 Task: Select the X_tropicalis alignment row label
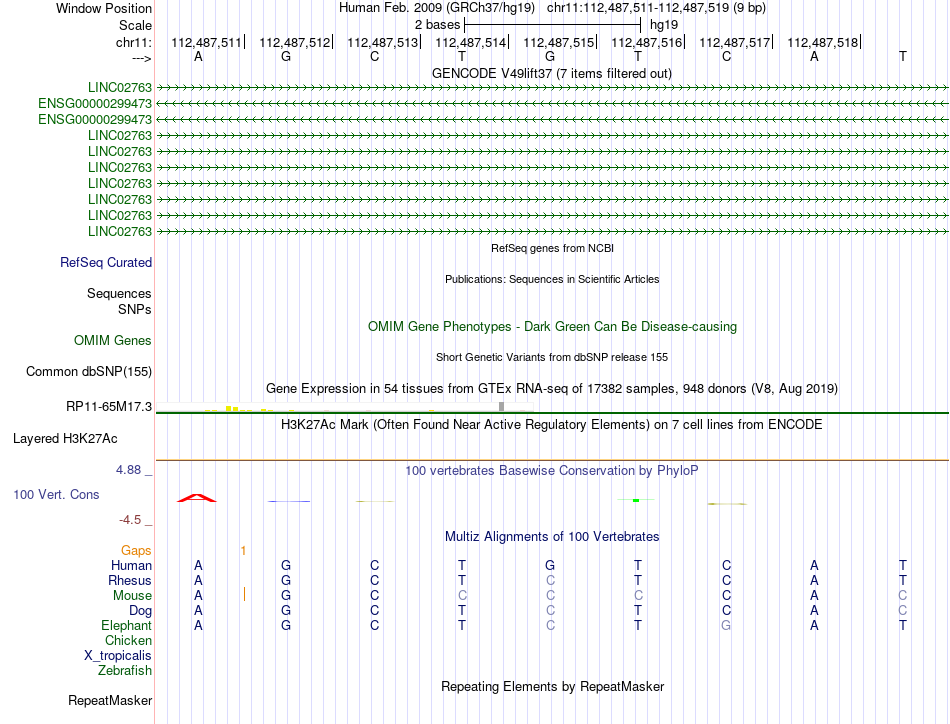pyautogui.click(x=118, y=656)
